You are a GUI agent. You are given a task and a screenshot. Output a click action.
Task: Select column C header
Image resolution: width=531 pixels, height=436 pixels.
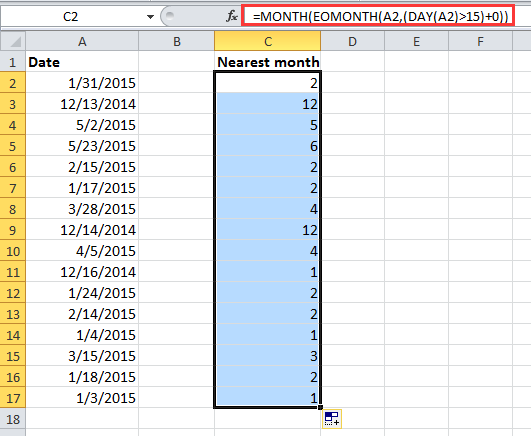[x=268, y=41]
